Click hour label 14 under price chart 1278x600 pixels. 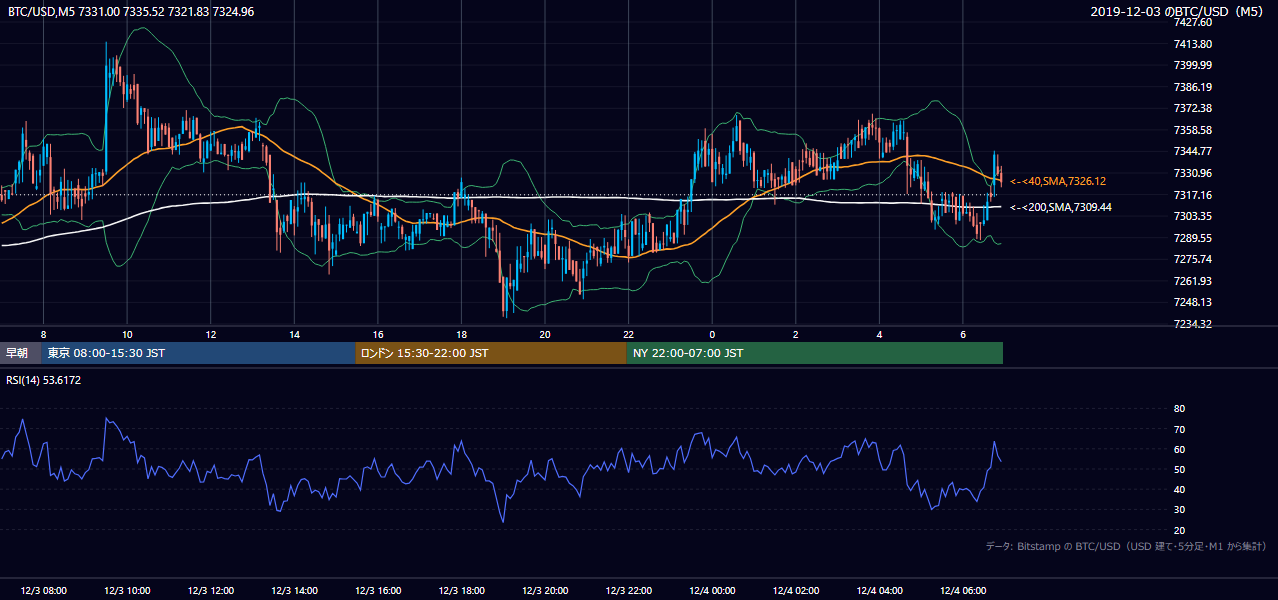[294, 334]
